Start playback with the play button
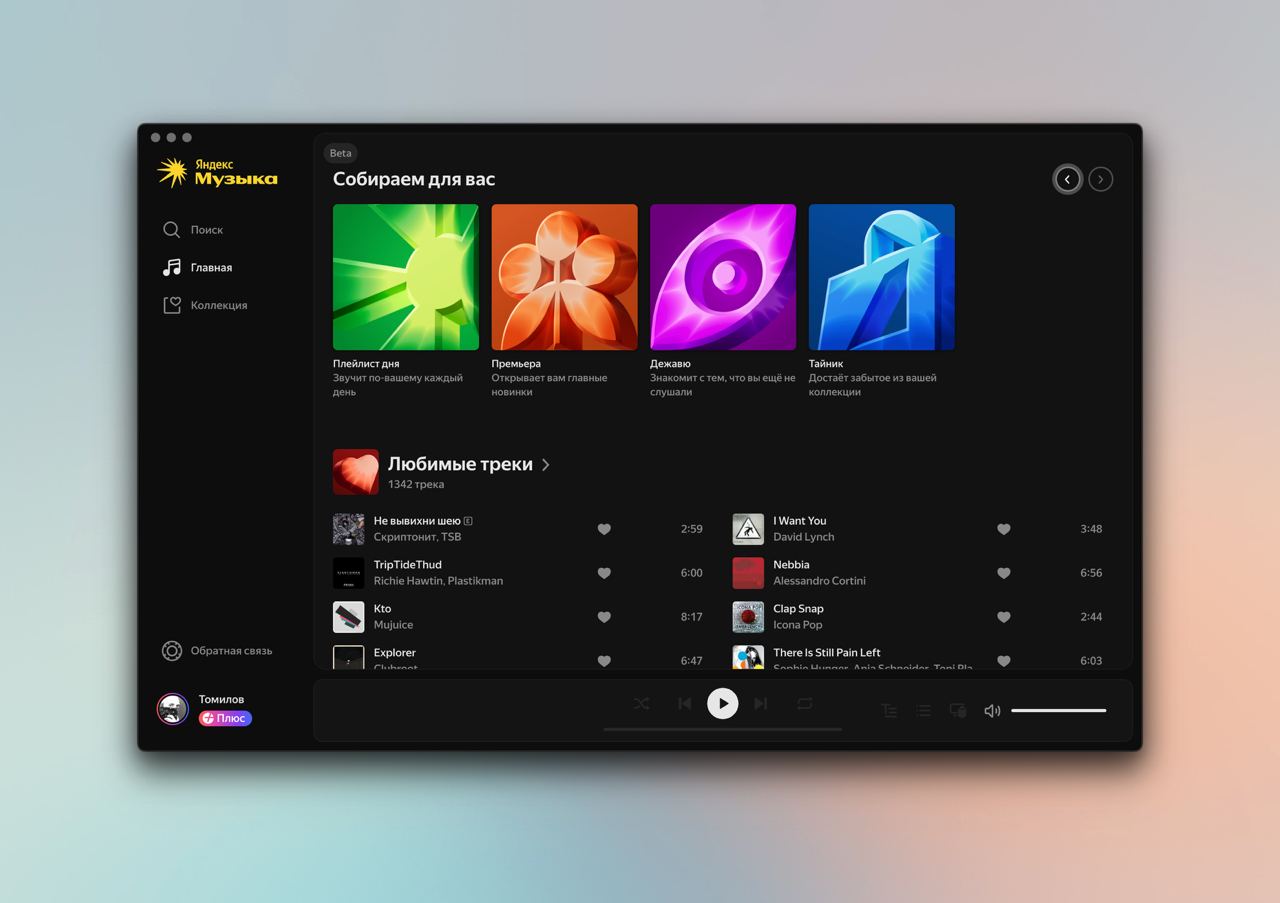 (x=723, y=704)
